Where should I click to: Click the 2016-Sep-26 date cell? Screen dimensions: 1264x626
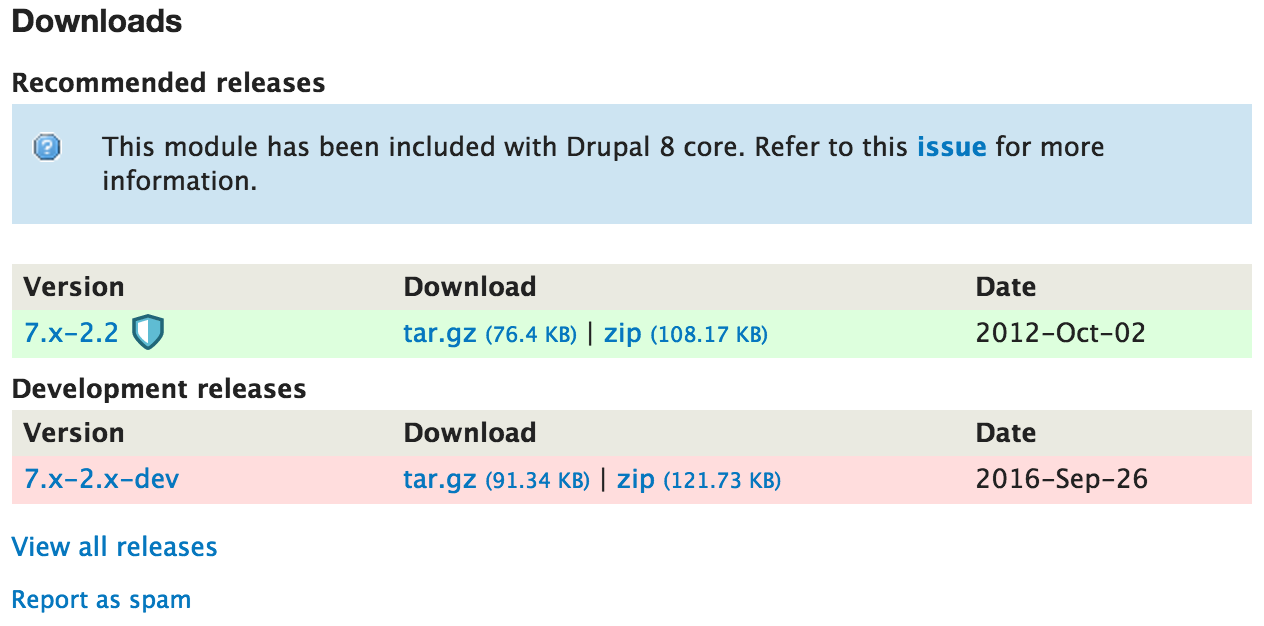click(1061, 479)
